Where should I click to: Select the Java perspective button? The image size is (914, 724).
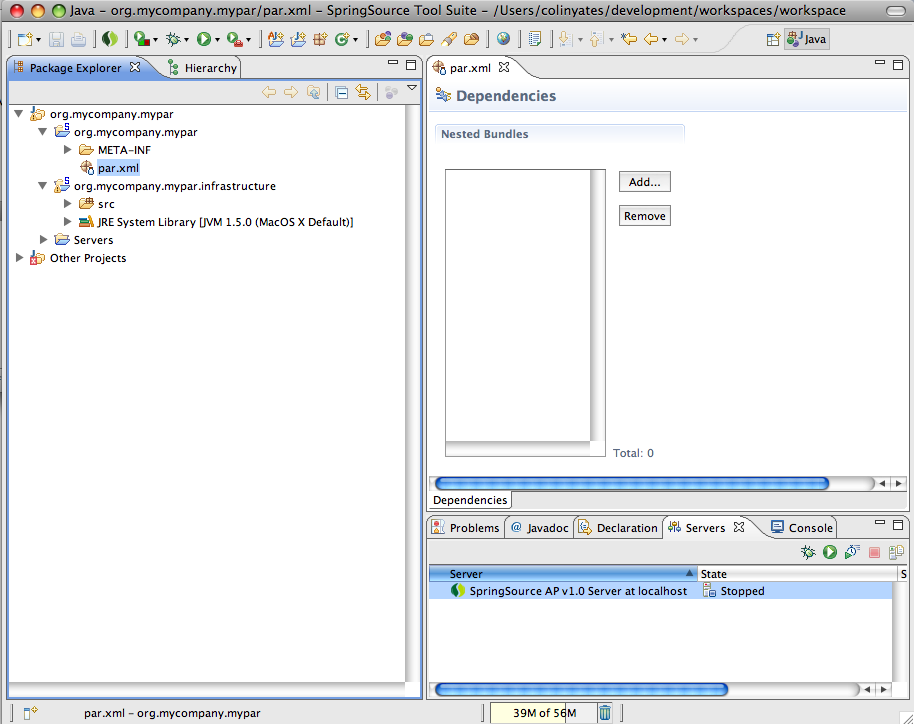[x=807, y=39]
